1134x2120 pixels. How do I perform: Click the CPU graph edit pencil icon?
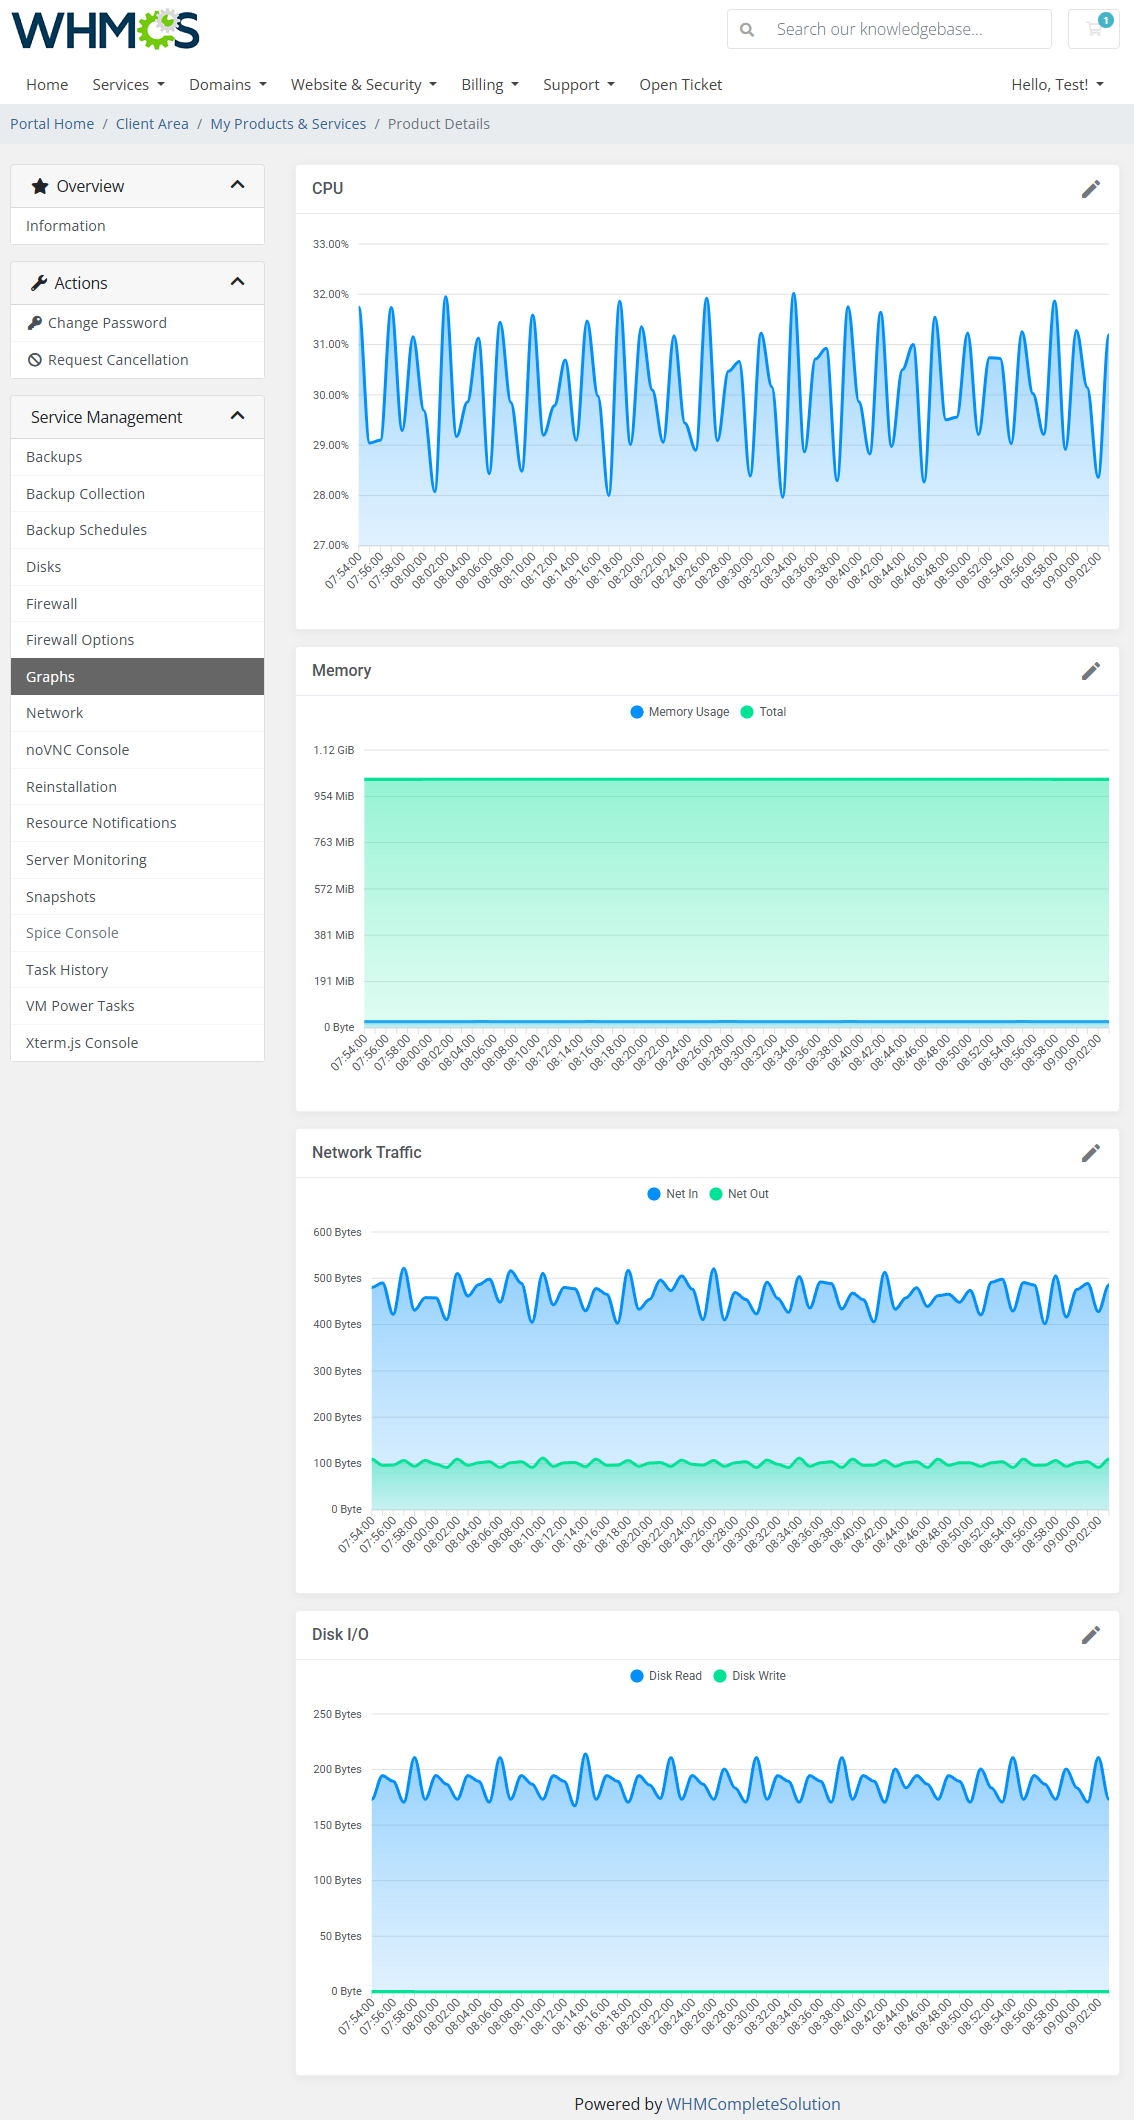click(x=1090, y=189)
